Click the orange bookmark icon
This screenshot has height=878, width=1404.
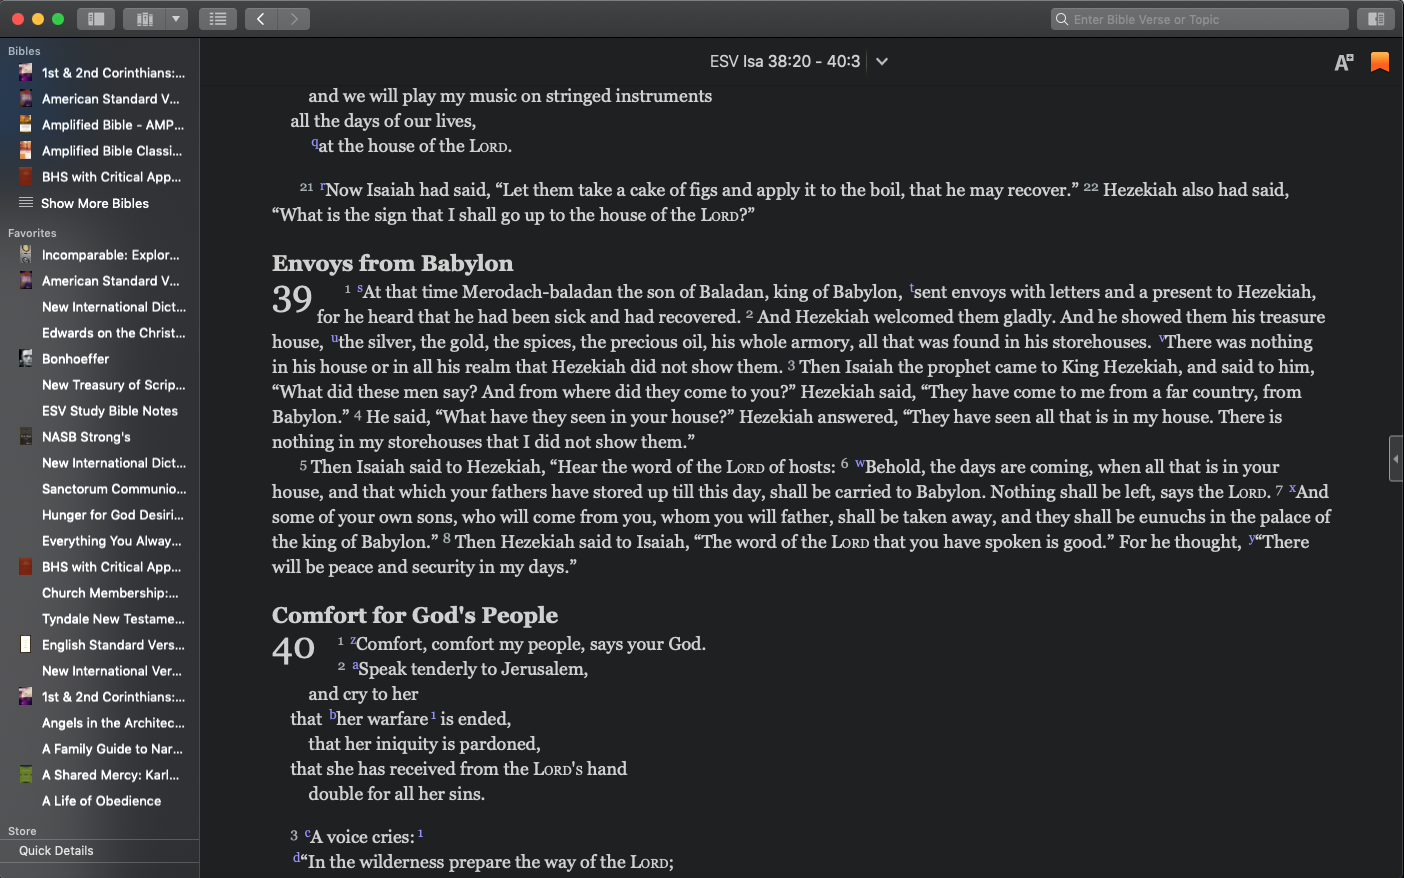click(1380, 62)
